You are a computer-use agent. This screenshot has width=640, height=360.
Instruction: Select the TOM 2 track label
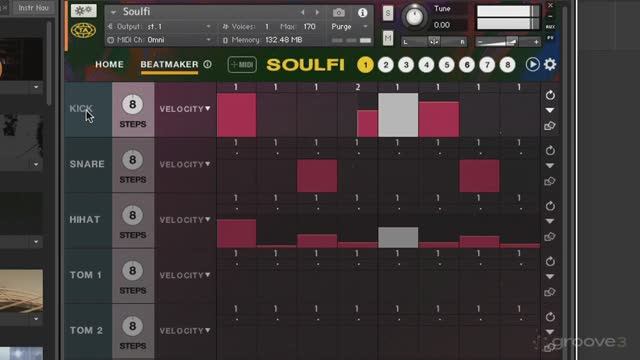pyautogui.click(x=86, y=330)
